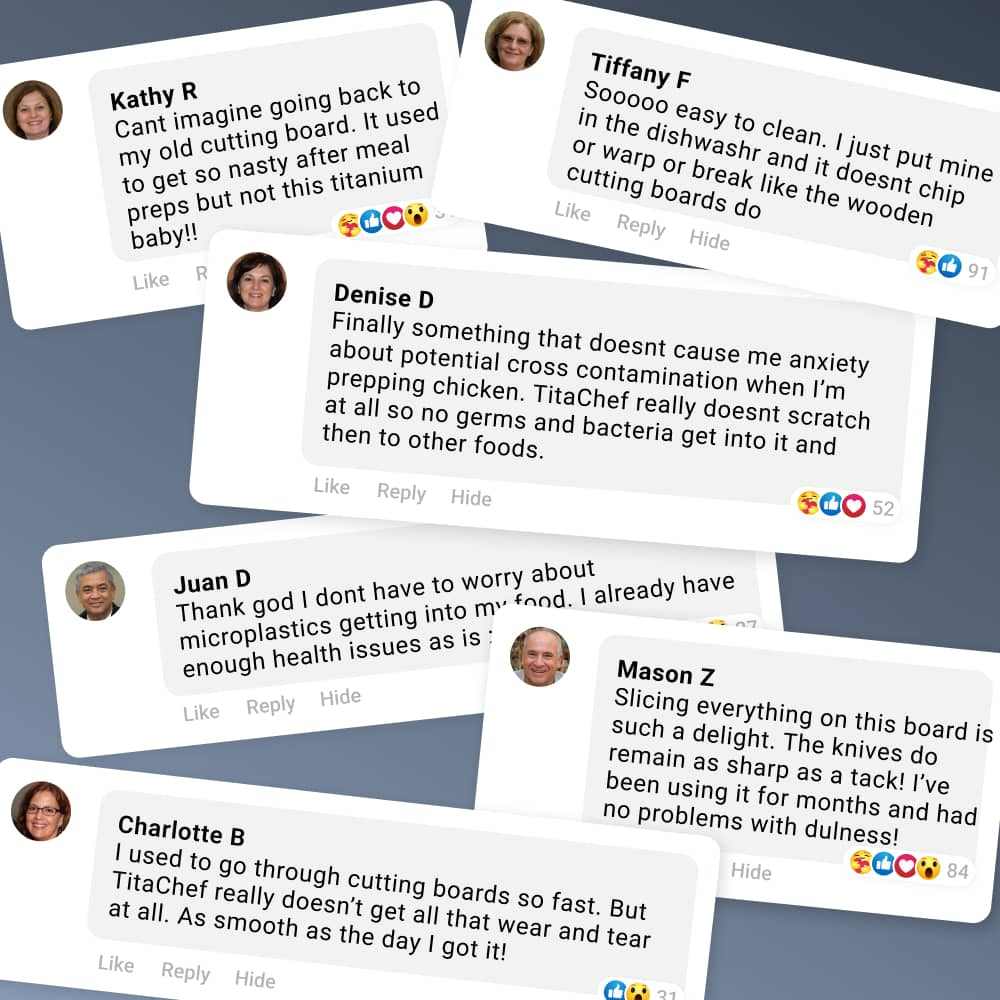Click the thumbs-up reaction on Tiffany F's comment

tap(950, 265)
